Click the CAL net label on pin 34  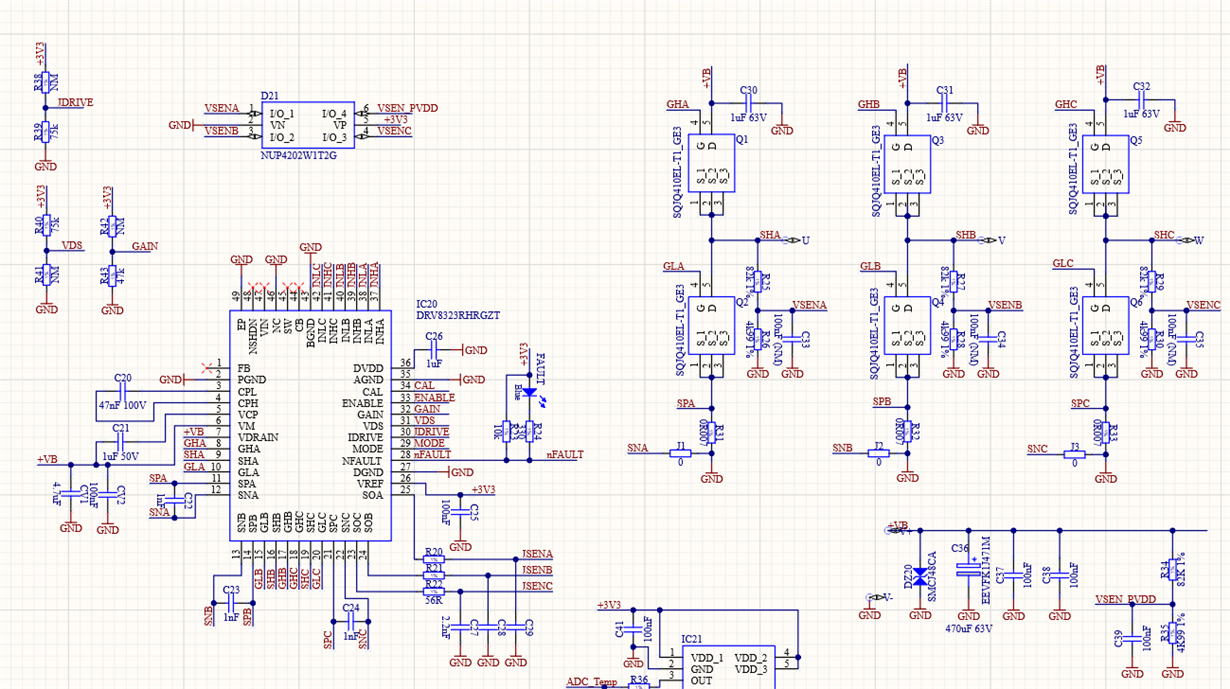(x=425, y=386)
